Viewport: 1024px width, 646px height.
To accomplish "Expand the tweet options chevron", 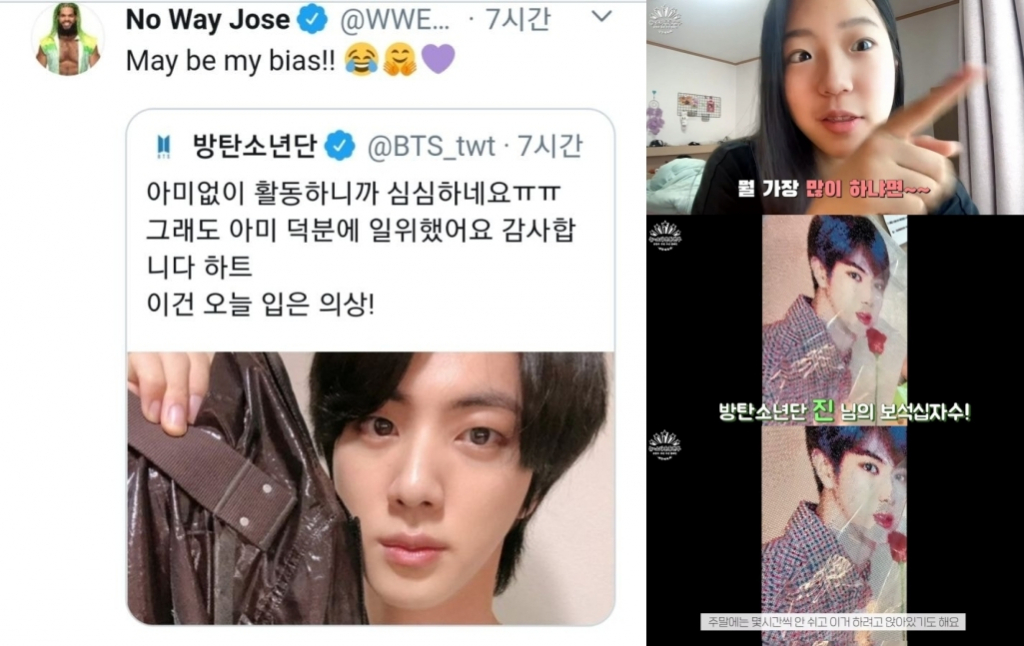I will (601, 16).
